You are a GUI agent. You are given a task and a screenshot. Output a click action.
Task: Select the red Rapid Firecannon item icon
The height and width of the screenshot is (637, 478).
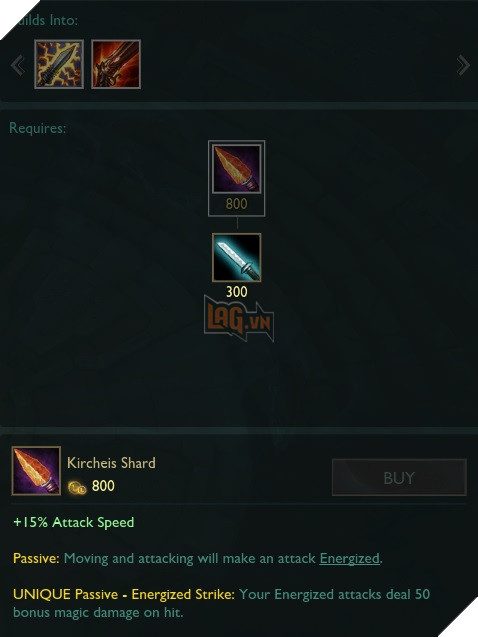click(x=116, y=64)
